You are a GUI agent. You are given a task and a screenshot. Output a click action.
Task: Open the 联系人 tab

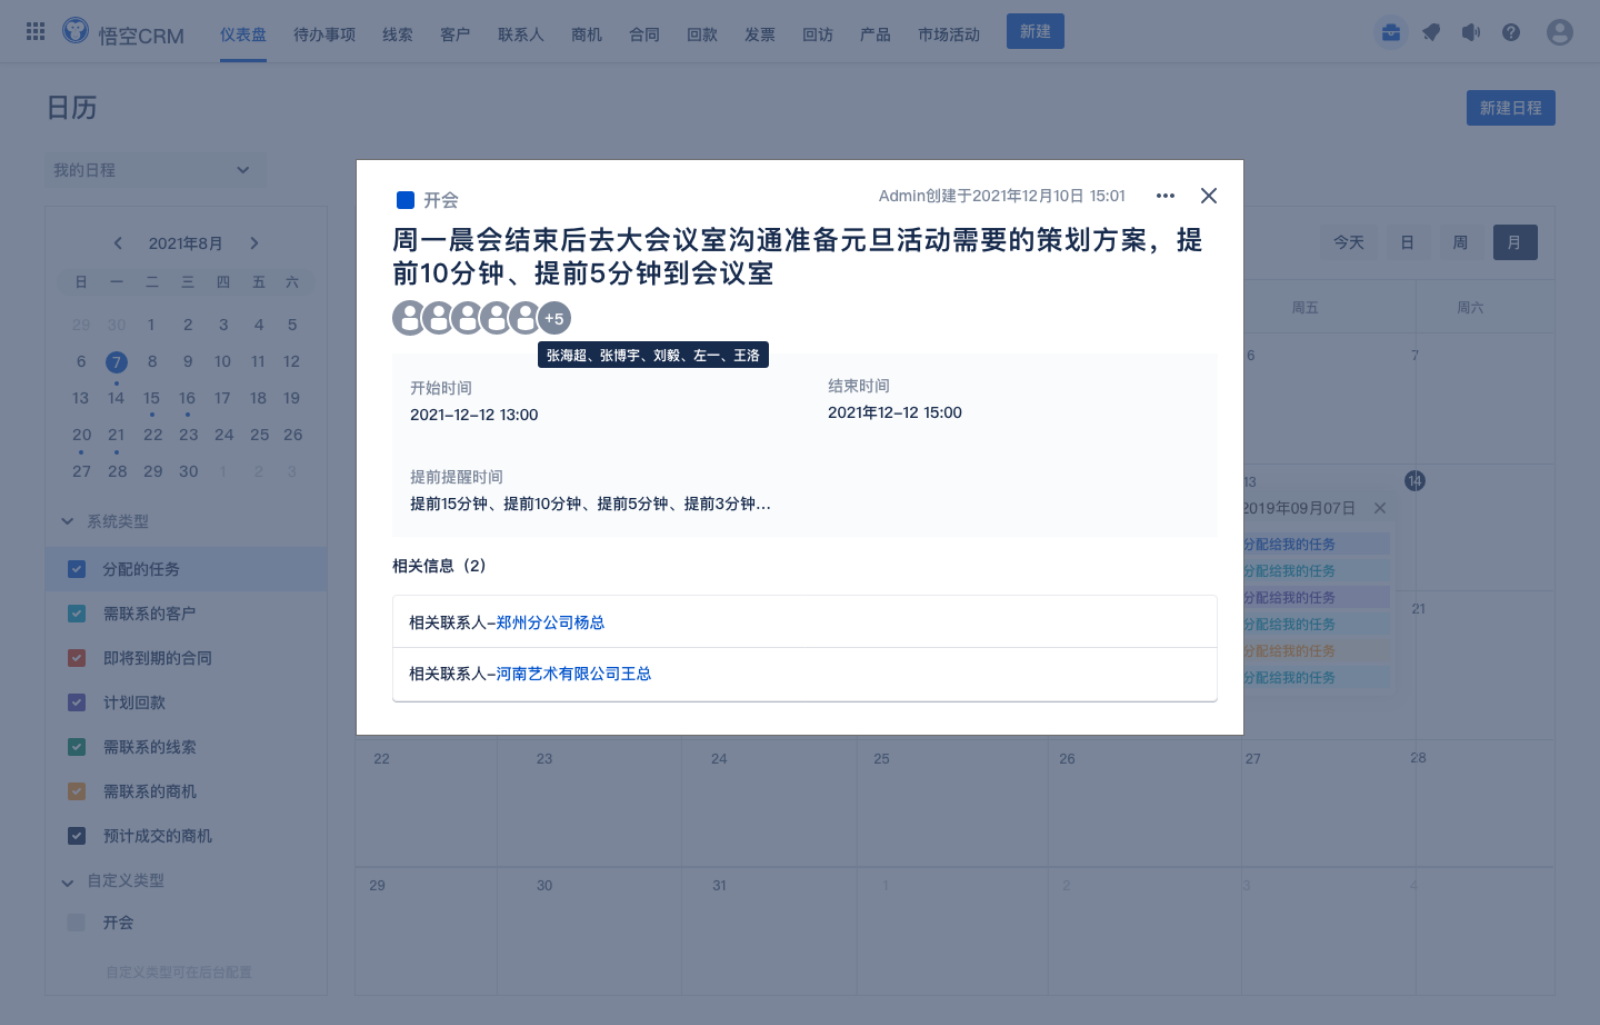click(521, 35)
